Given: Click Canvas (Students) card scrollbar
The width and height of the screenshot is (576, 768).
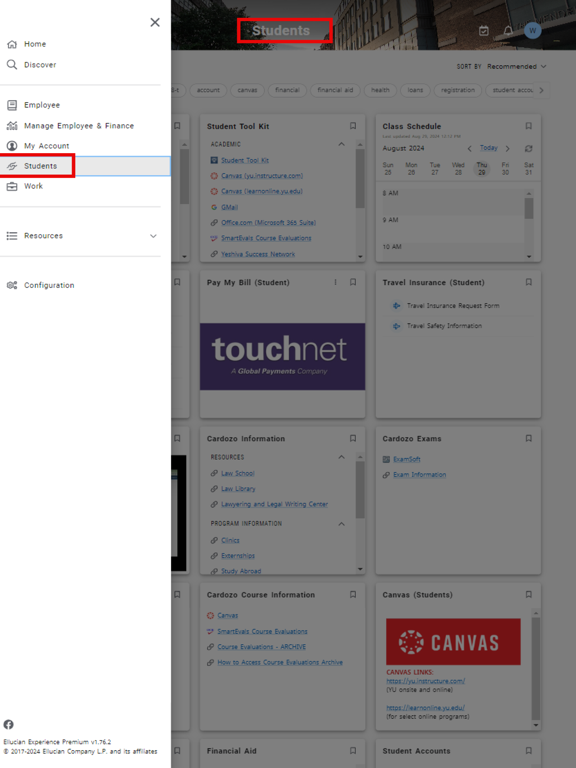Looking at the screenshot, I should coord(536,669).
